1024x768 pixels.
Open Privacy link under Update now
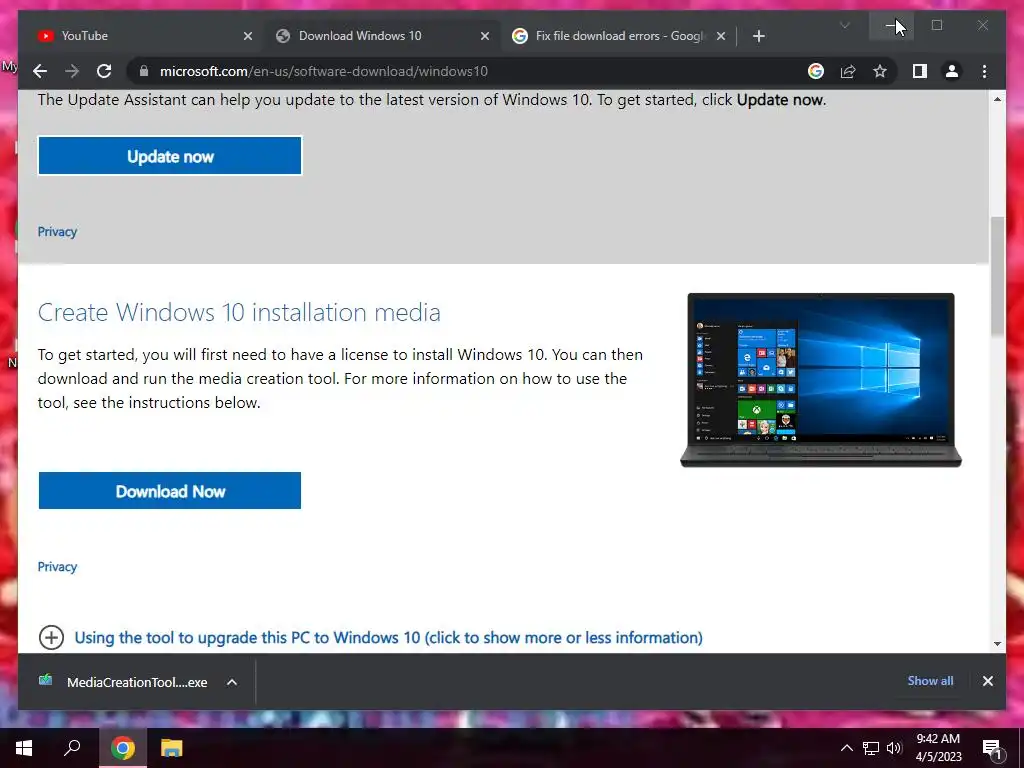57,232
